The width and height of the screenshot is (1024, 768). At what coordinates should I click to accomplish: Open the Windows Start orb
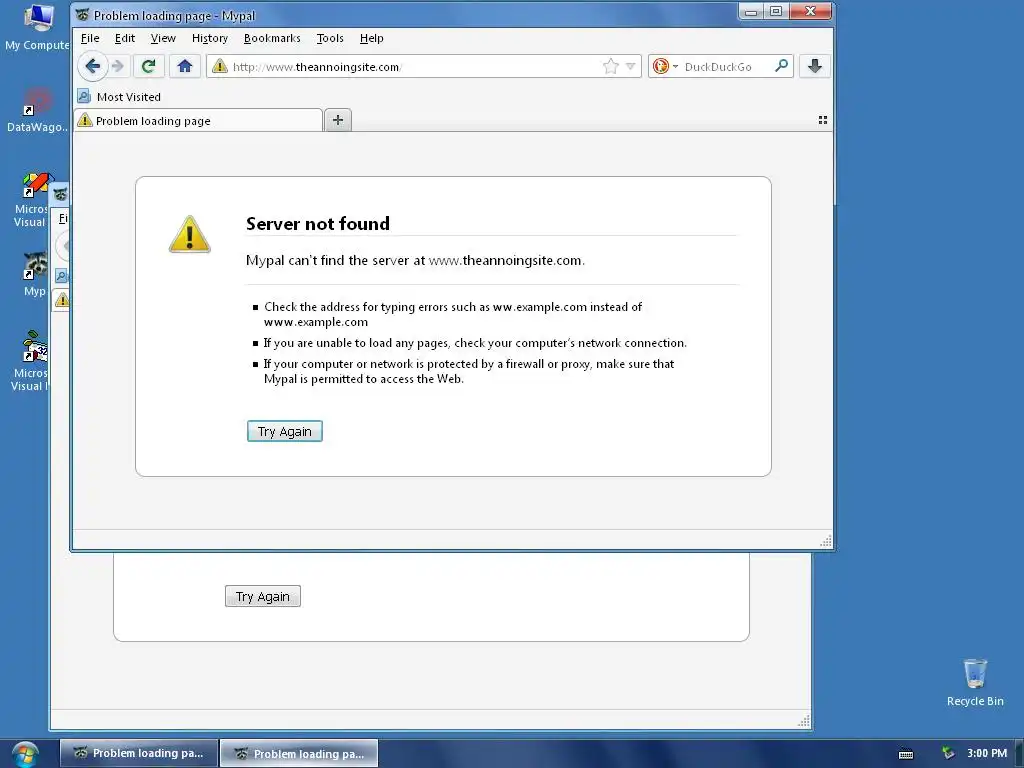[25, 754]
